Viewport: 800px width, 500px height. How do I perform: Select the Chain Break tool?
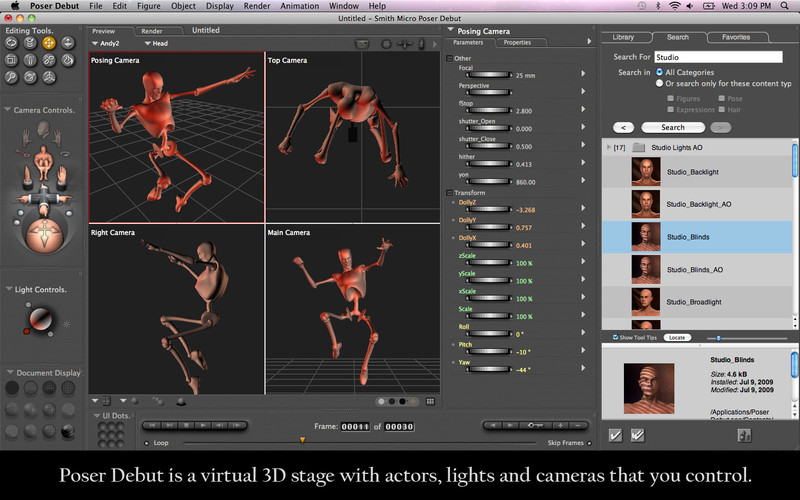click(x=49, y=60)
